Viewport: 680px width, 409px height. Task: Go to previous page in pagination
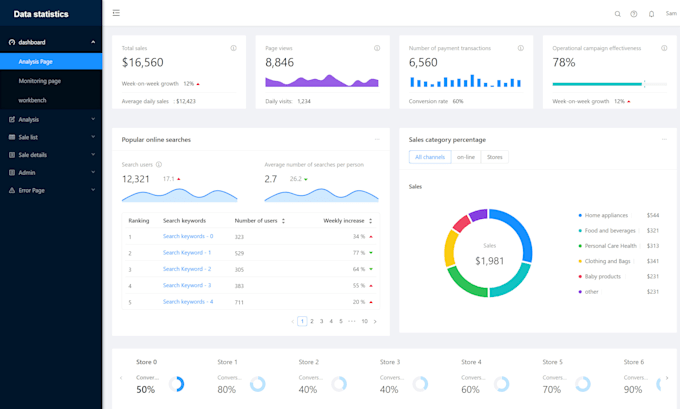(293, 321)
